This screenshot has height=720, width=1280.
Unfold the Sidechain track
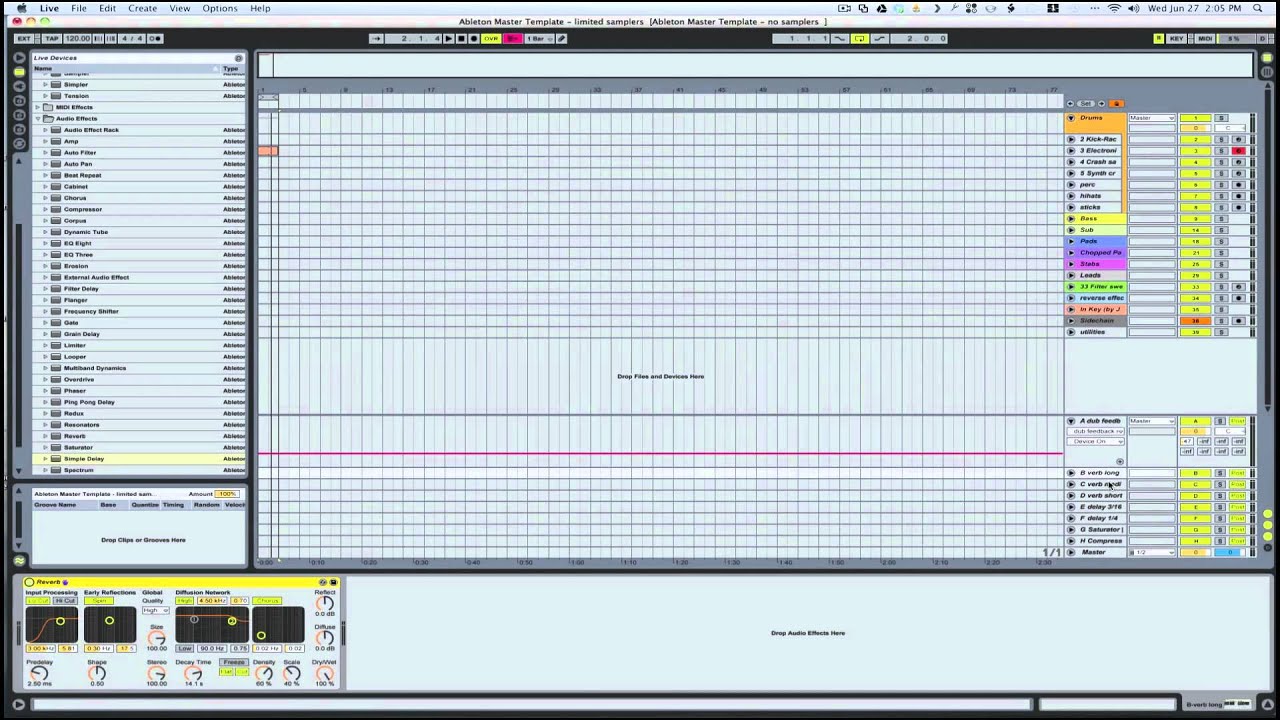(1071, 321)
